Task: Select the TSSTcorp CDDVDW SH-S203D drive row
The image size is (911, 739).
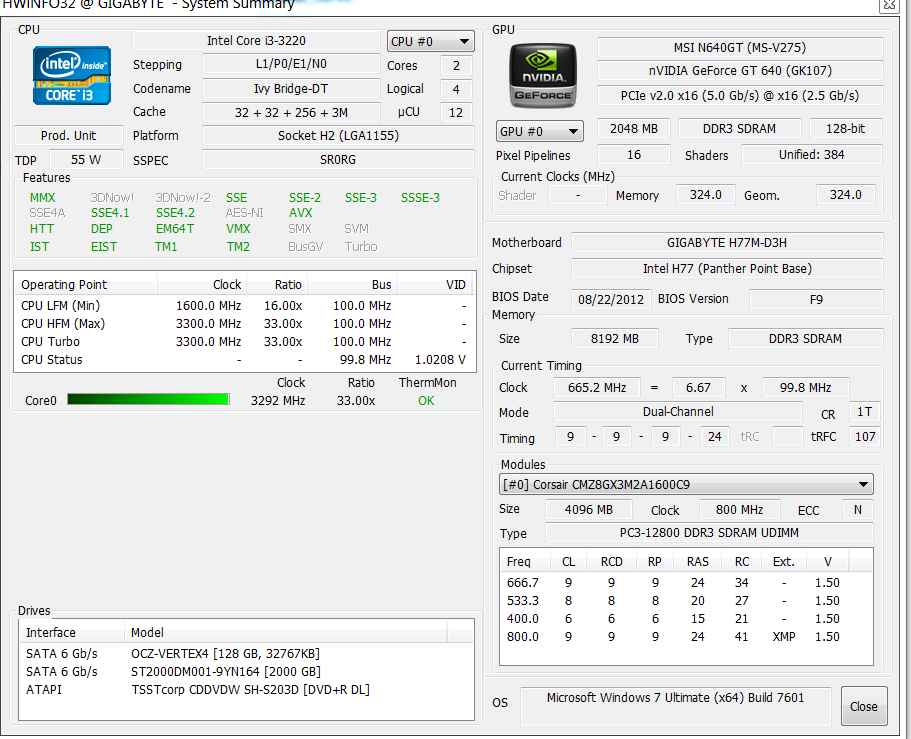Action: (247, 690)
